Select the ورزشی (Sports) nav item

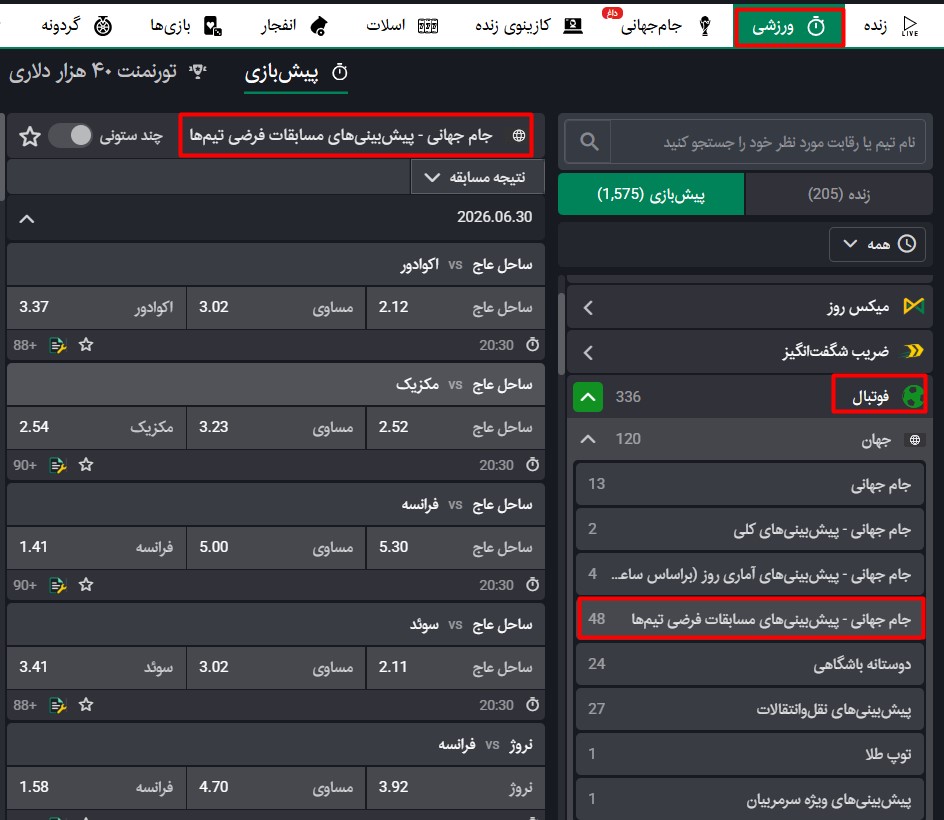click(x=789, y=26)
